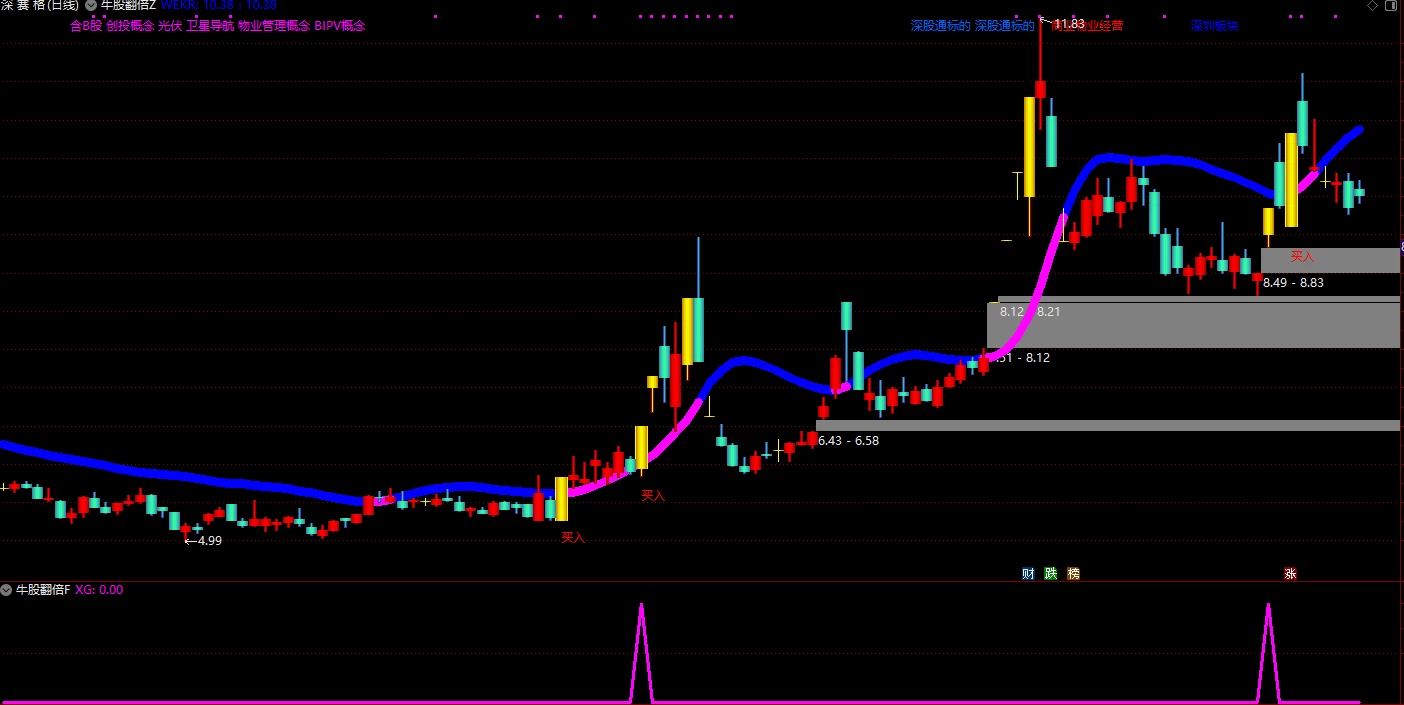Image resolution: width=1404 pixels, height=705 pixels.
Task: Click the 6.43 - 6.58 gap label
Action: [x=849, y=441]
